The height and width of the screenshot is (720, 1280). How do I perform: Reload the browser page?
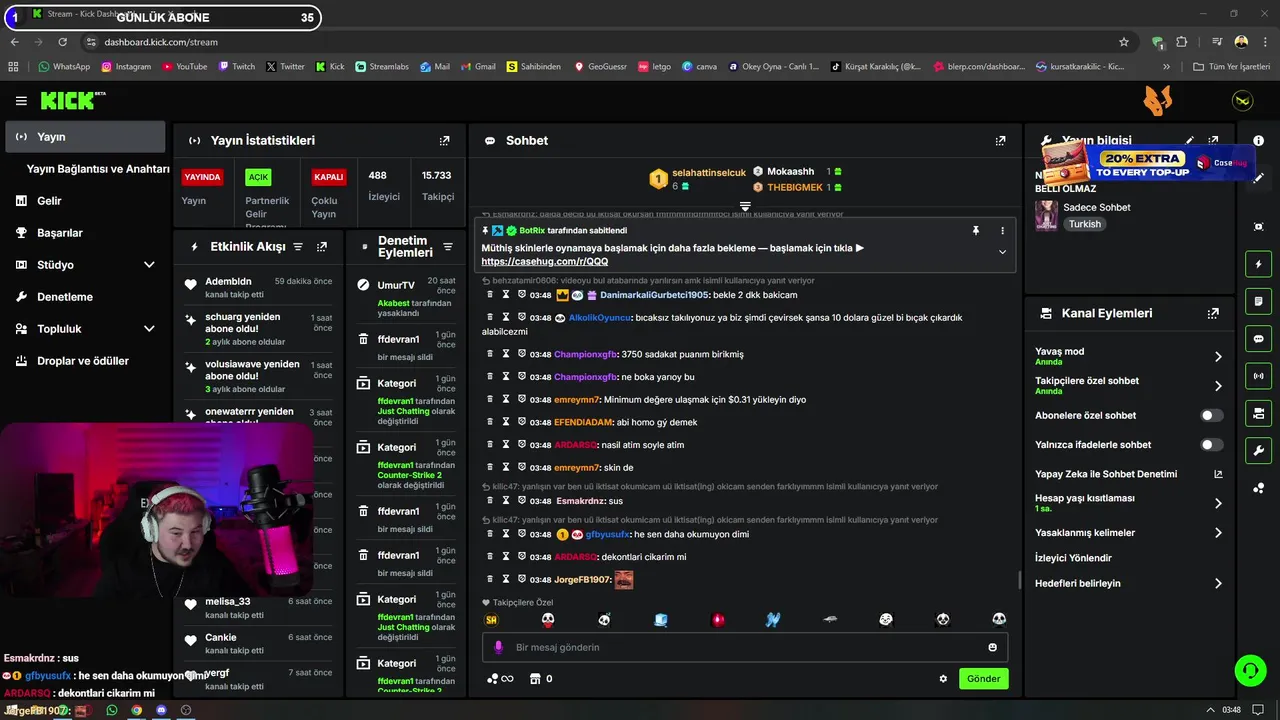click(63, 42)
